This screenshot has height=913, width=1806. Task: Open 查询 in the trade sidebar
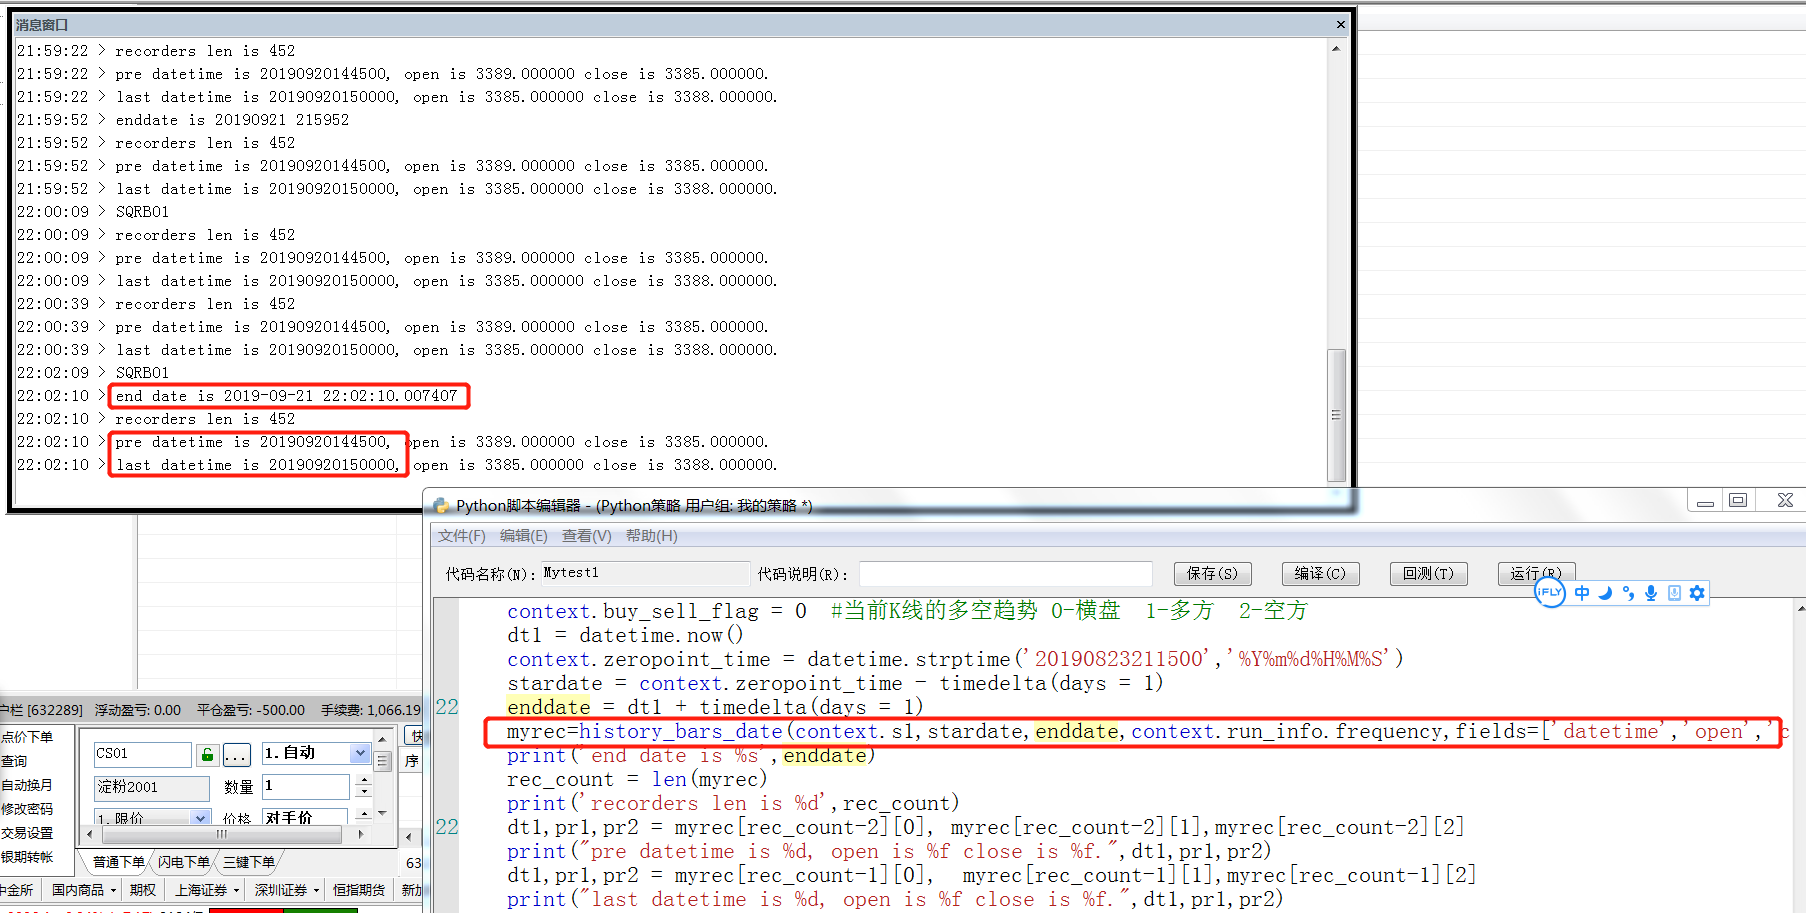point(14,761)
